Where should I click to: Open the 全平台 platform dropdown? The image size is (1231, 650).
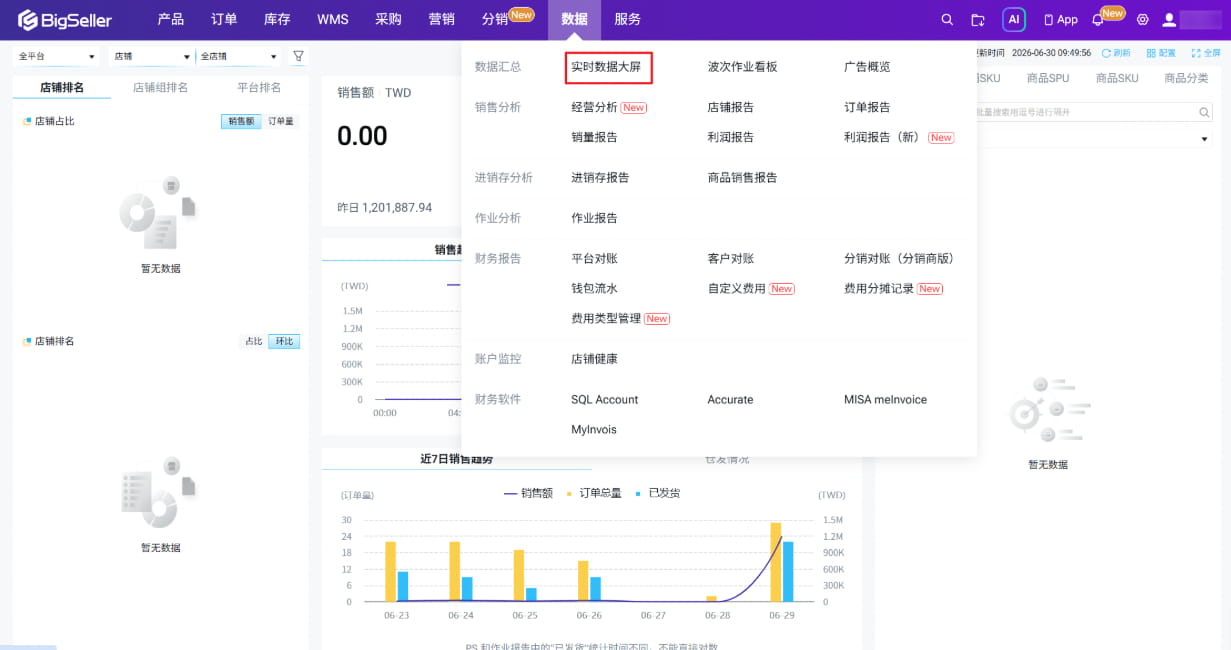[57, 56]
